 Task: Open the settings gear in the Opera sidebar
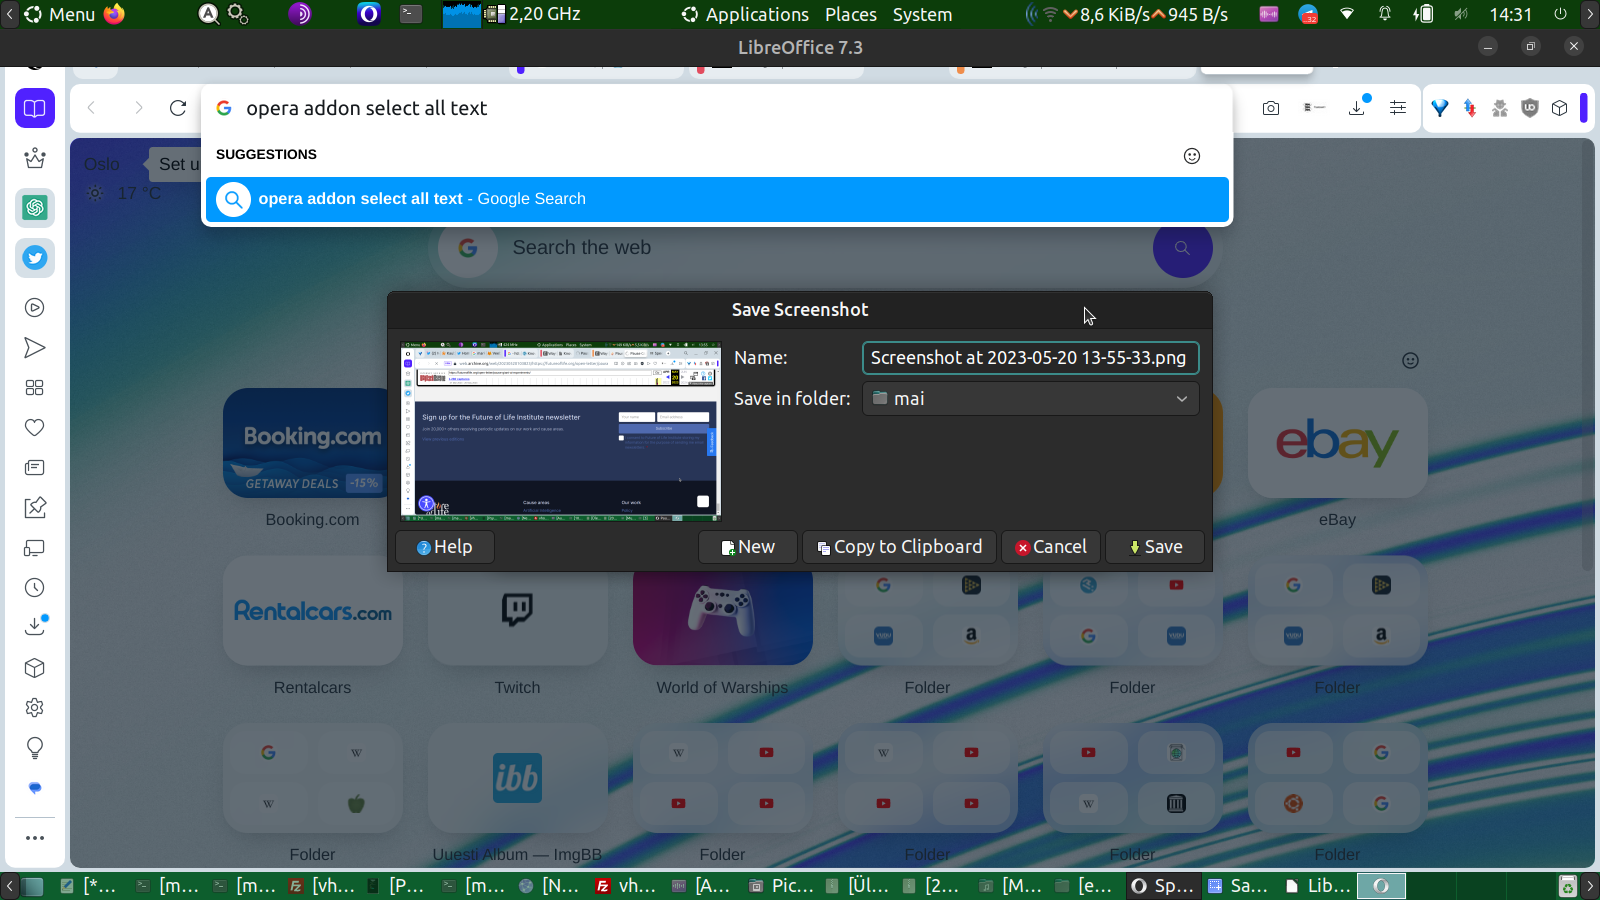pos(35,708)
